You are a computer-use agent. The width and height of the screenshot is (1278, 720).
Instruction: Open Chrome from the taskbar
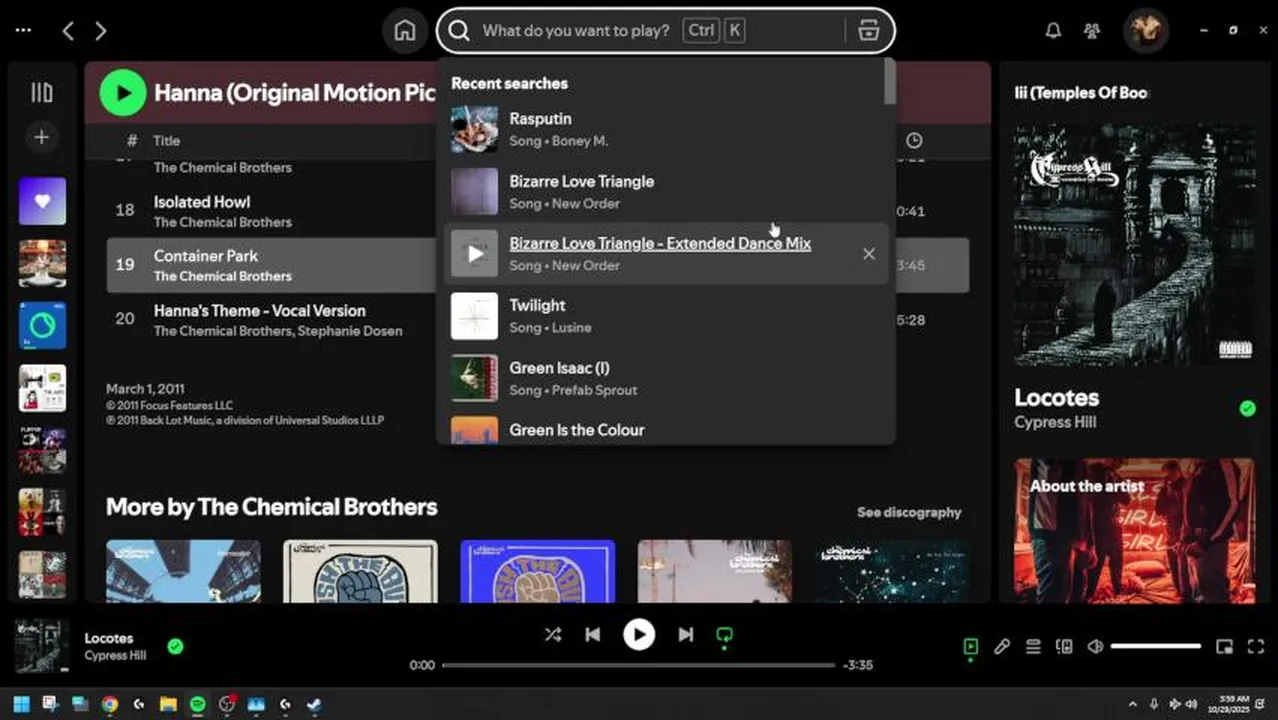tap(109, 704)
